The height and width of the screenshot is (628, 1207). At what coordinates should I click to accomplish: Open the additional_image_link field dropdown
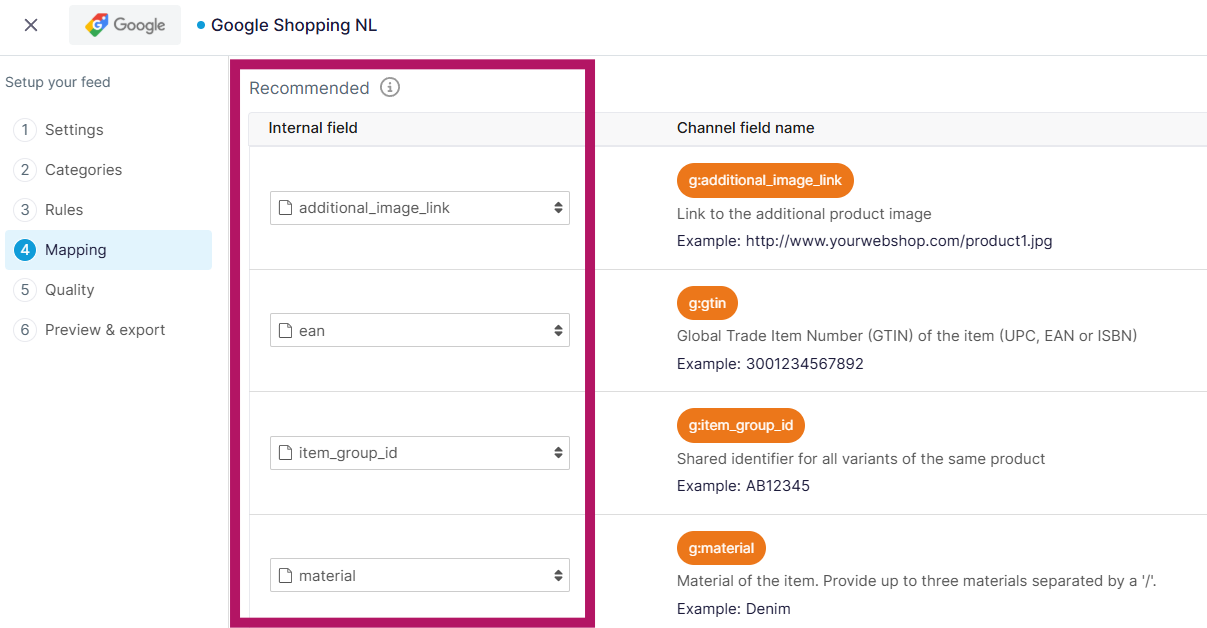(x=420, y=208)
